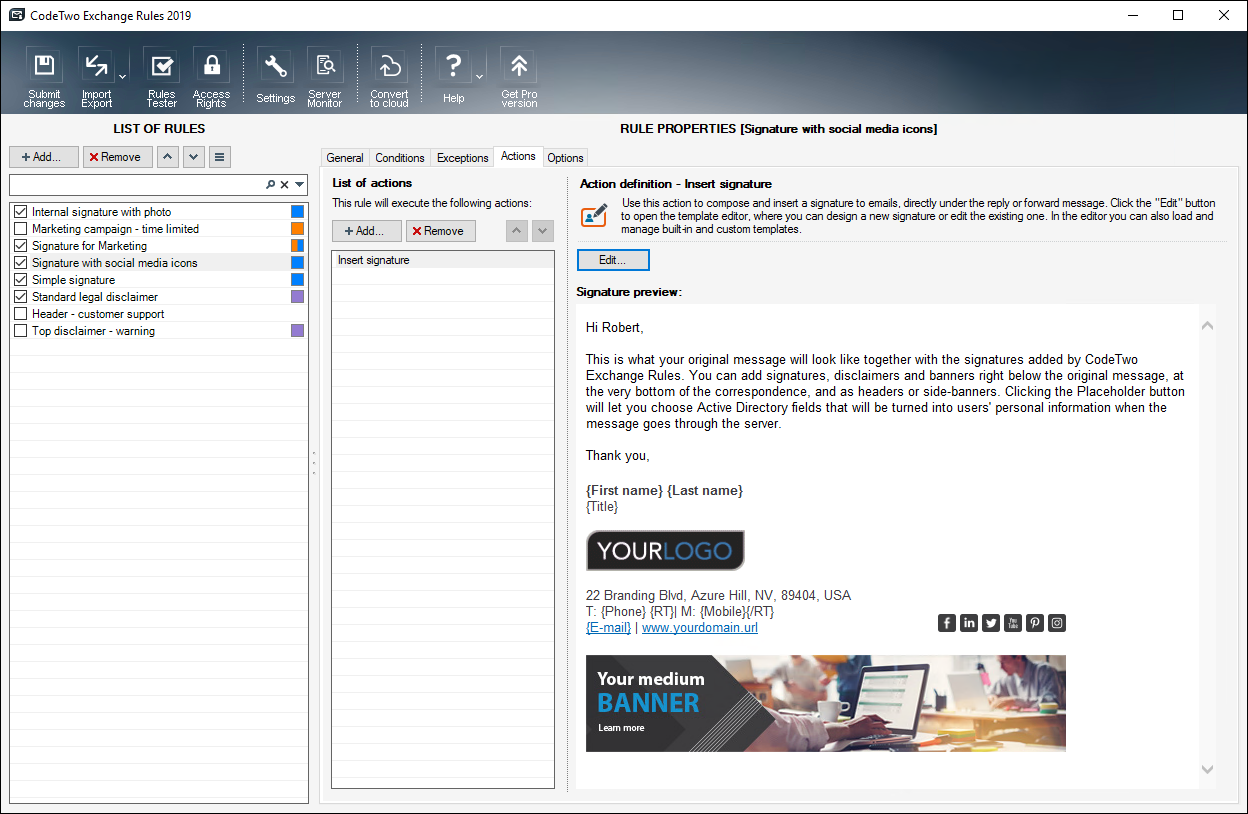
Task: Click the YOURLOGO image in the preview
Action: [x=665, y=551]
